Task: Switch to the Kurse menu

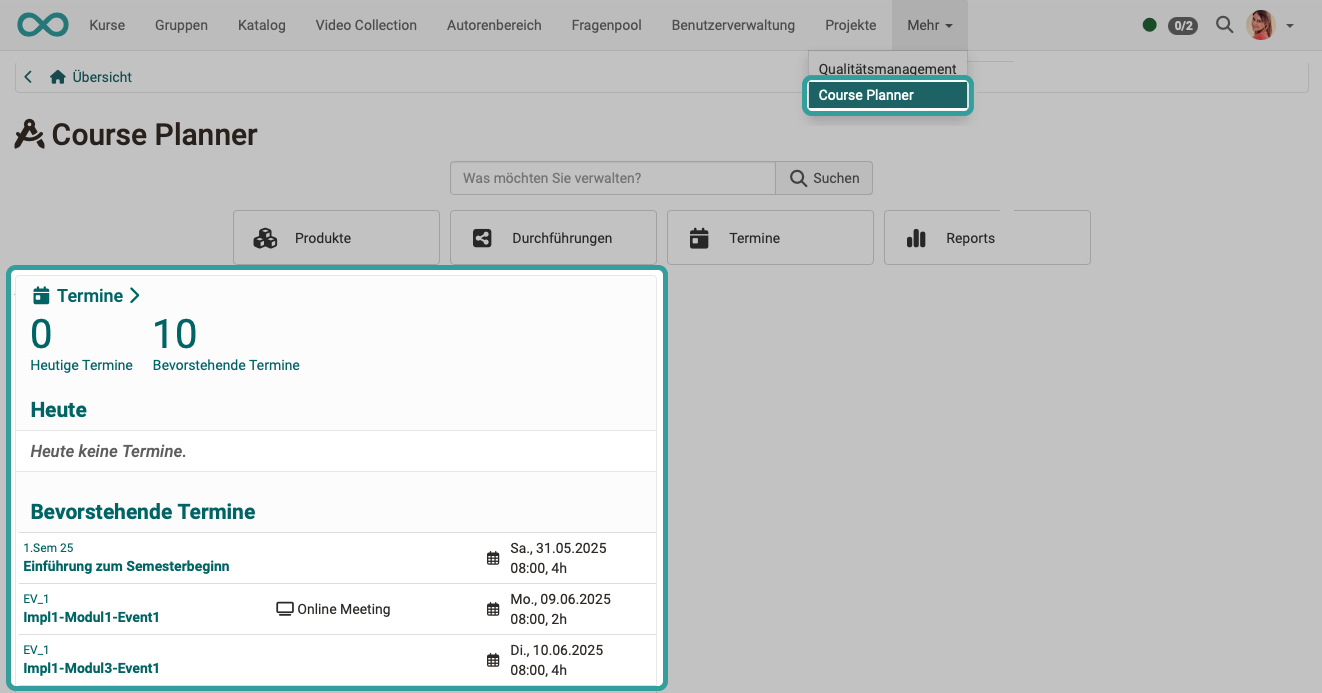Action: coord(107,25)
